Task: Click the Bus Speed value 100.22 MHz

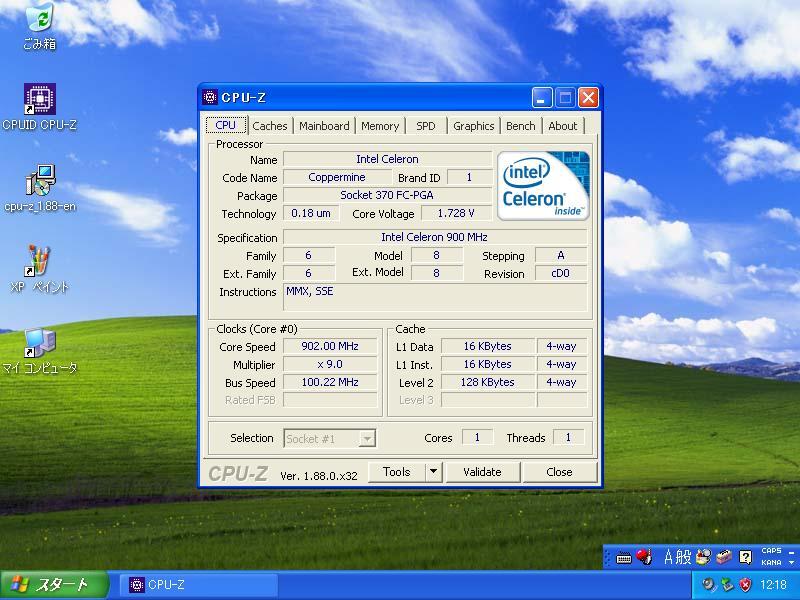Action: (x=330, y=382)
